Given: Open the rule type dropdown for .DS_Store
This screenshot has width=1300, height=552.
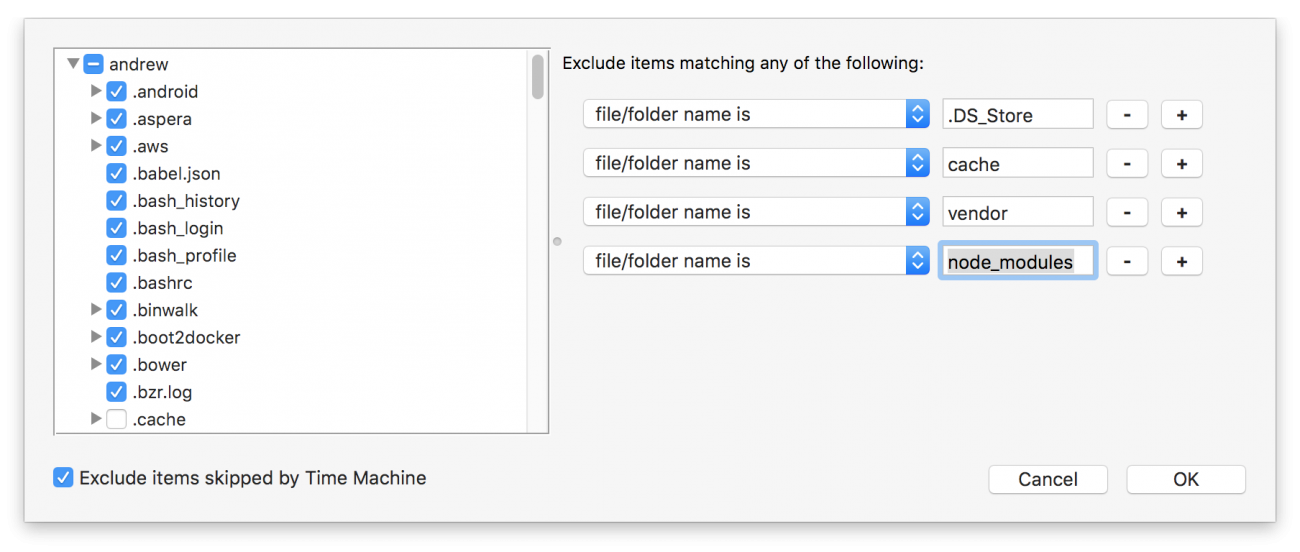Looking at the screenshot, I should click(x=756, y=114).
